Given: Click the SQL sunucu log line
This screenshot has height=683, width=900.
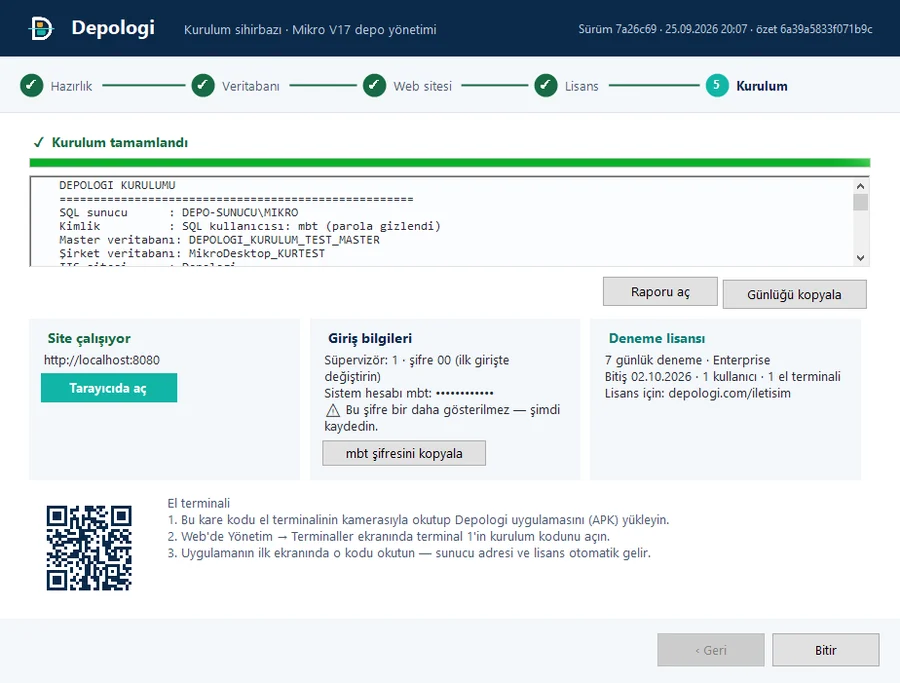Looking at the screenshot, I should click(179, 212).
